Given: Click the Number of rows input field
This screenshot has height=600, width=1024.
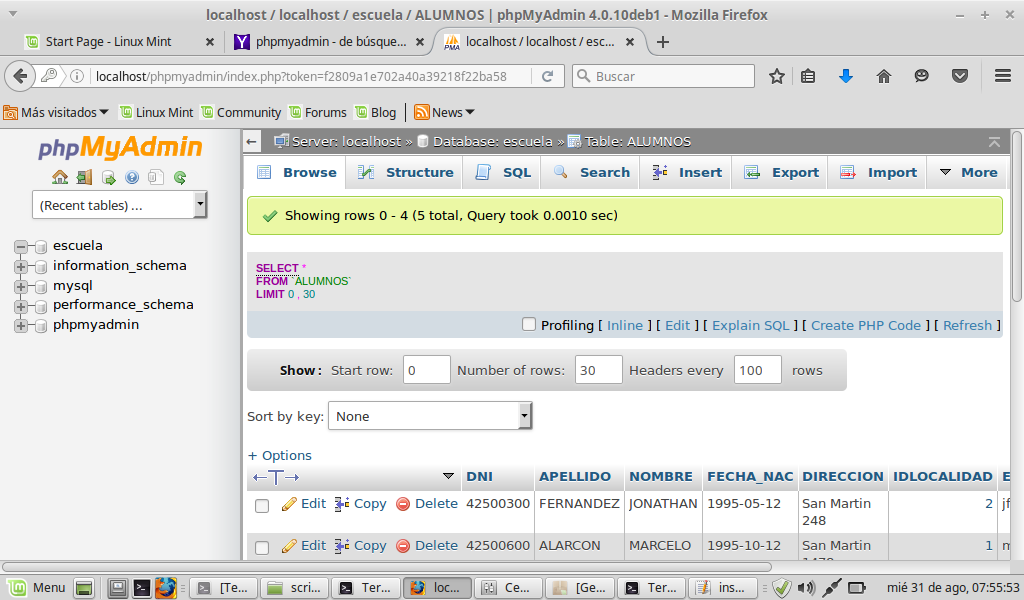Looking at the screenshot, I should 598,370.
